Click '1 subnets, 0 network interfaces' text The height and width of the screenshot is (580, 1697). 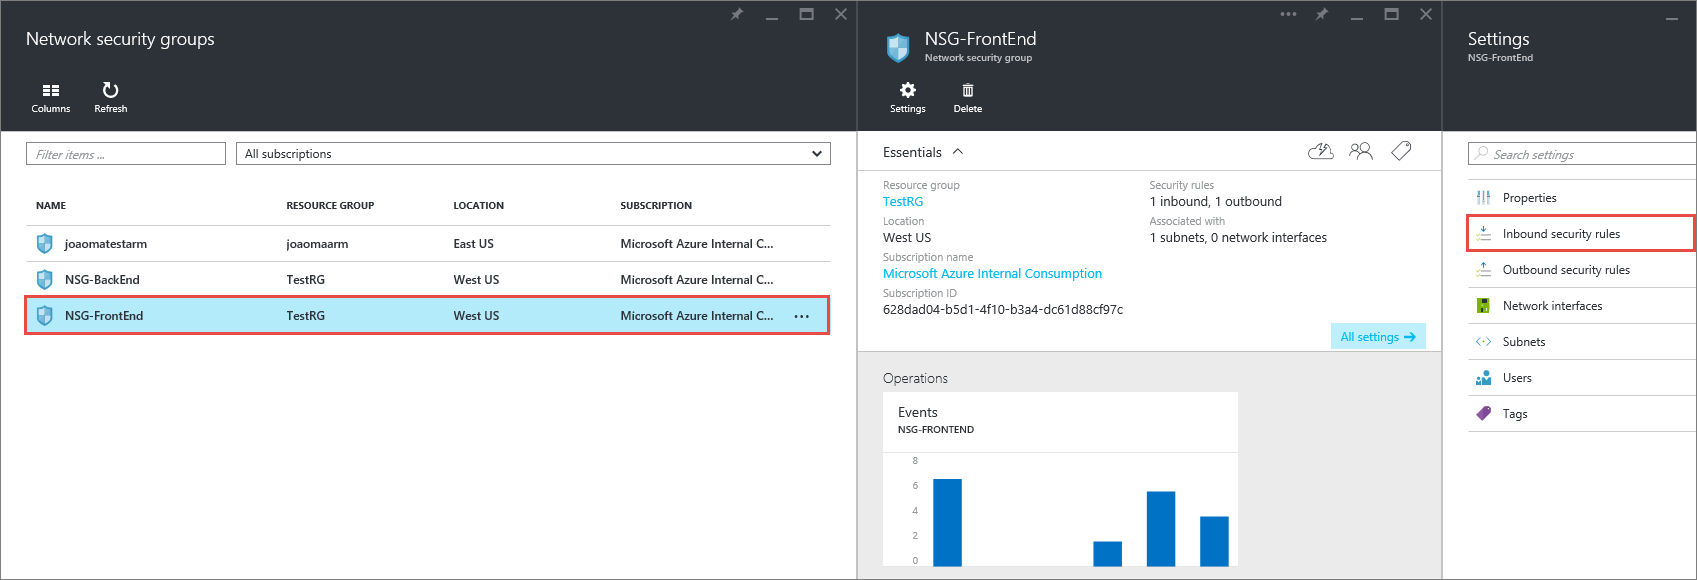click(x=1238, y=237)
